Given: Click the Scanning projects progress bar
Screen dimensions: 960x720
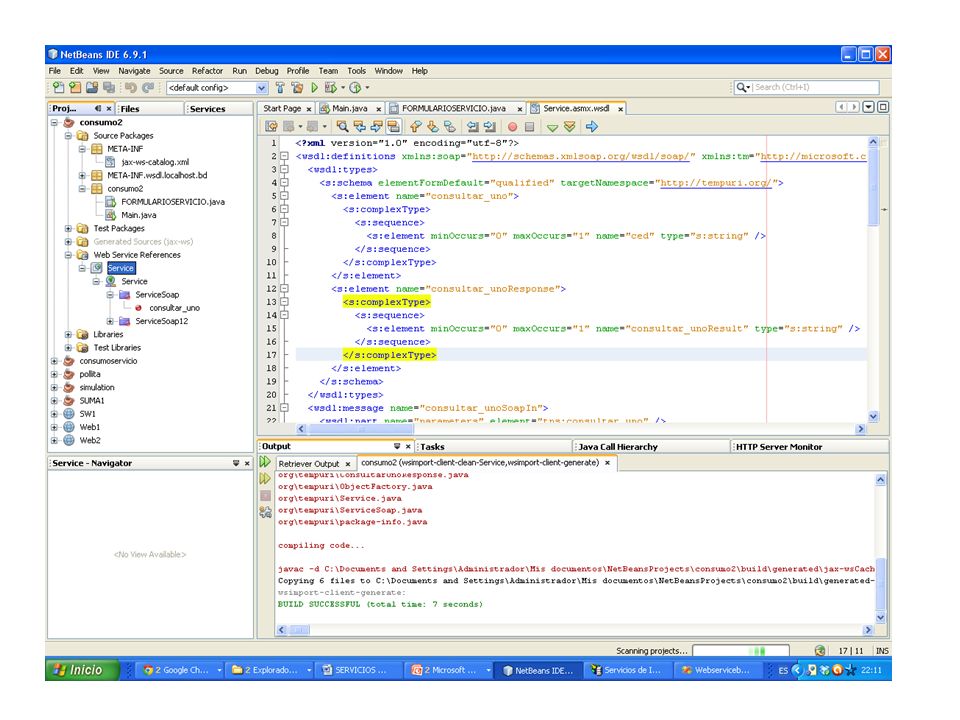Looking at the screenshot, I should click(x=740, y=651).
